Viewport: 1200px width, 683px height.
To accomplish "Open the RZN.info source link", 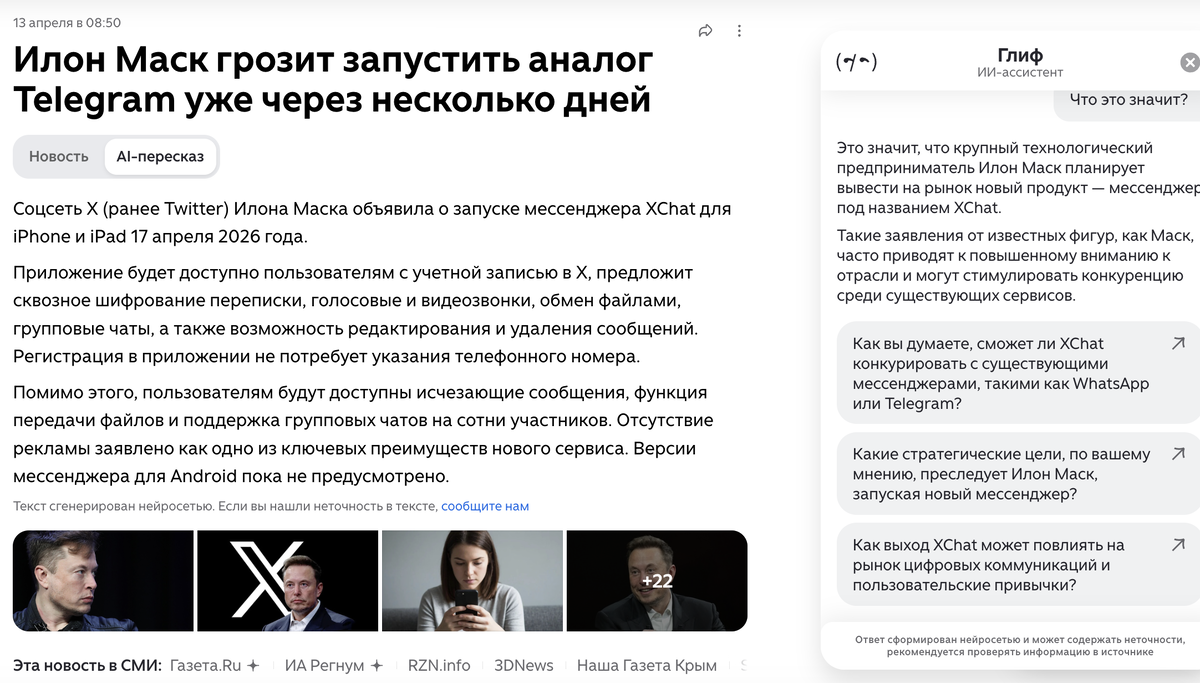I will (439, 665).
